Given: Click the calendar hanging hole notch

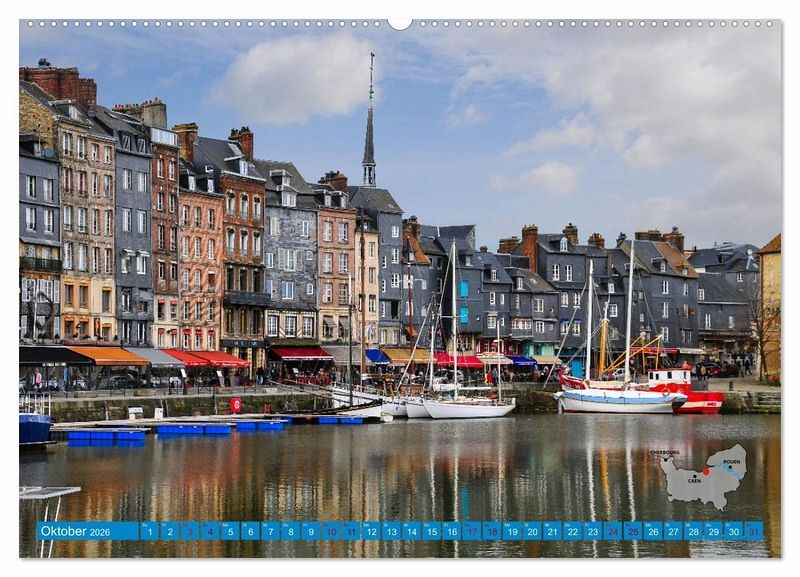Looking at the screenshot, I should (x=400, y=23).
